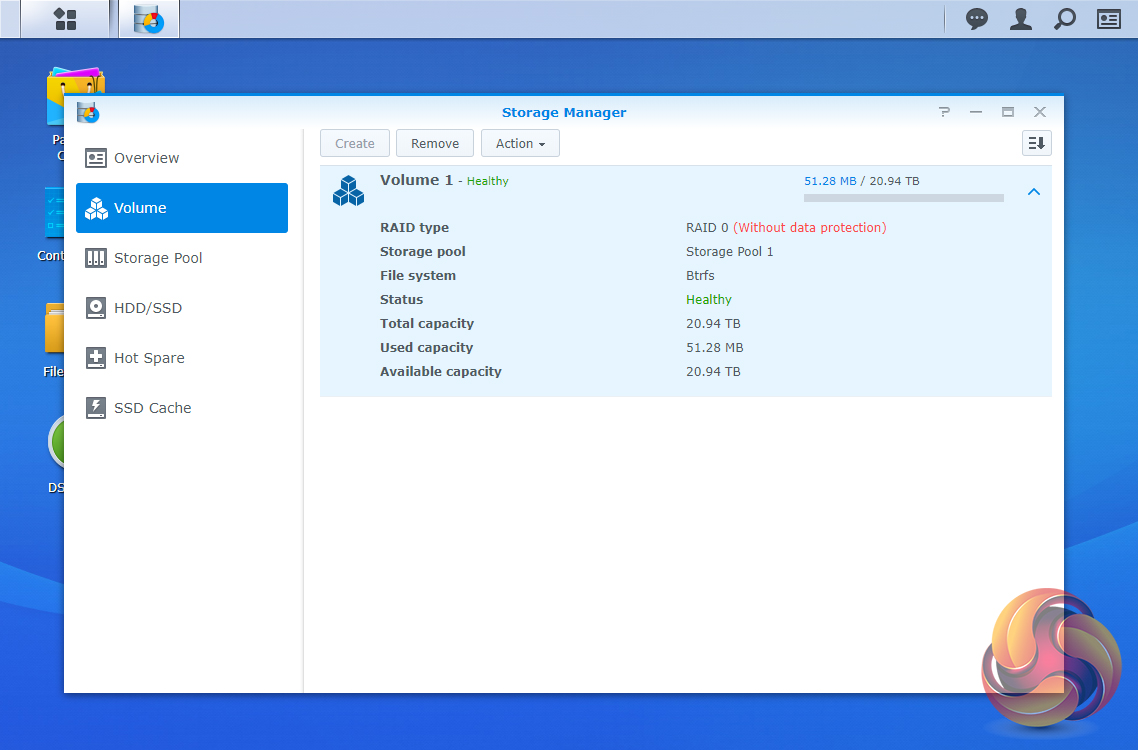Click the Volume 1 usage bar
Image resolution: width=1139 pixels, height=750 pixels.
pos(903,198)
